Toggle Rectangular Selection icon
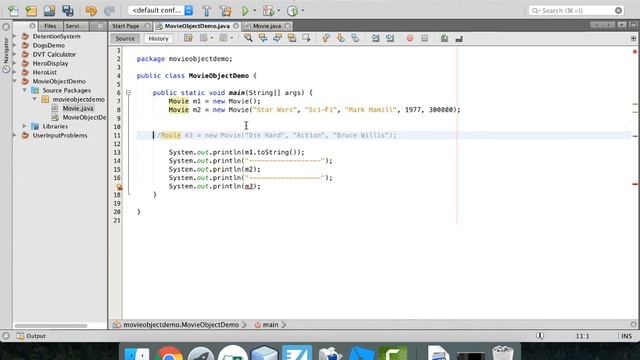 307,38
